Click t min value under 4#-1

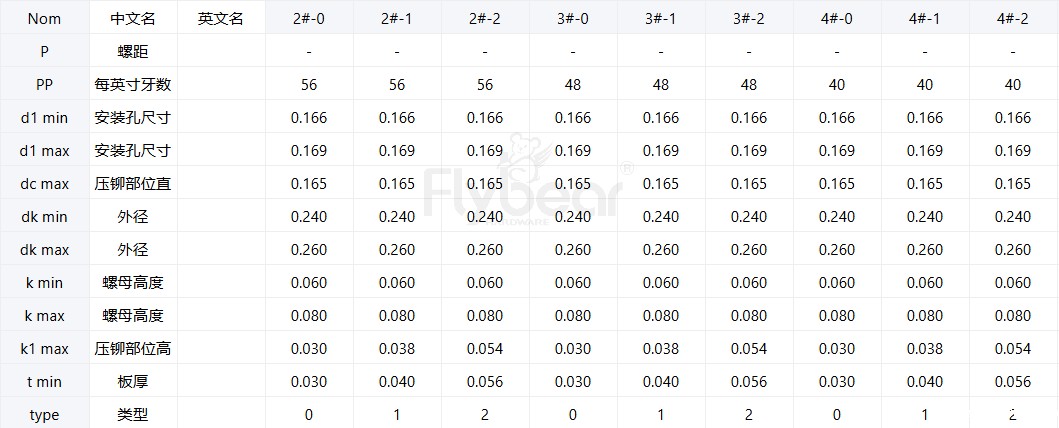925,382
